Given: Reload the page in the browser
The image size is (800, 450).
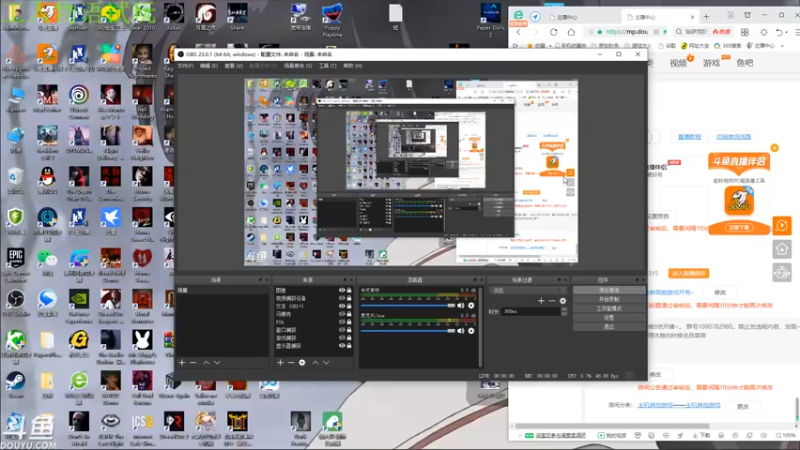Looking at the screenshot, I should (554, 32).
